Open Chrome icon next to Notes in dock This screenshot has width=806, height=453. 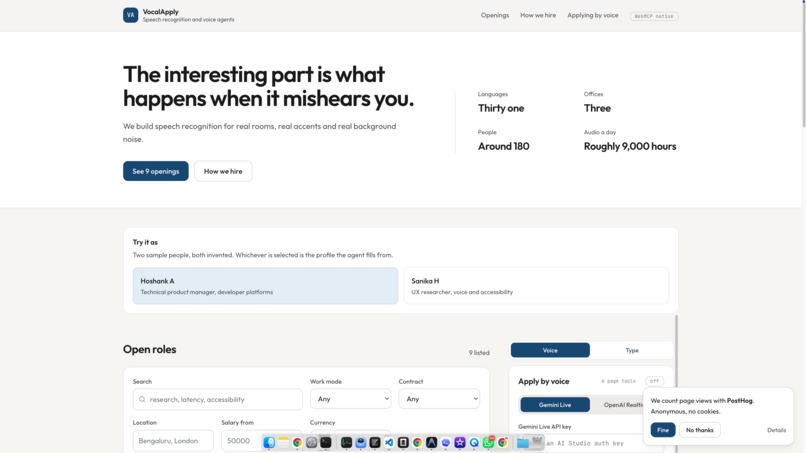click(x=297, y=442)
